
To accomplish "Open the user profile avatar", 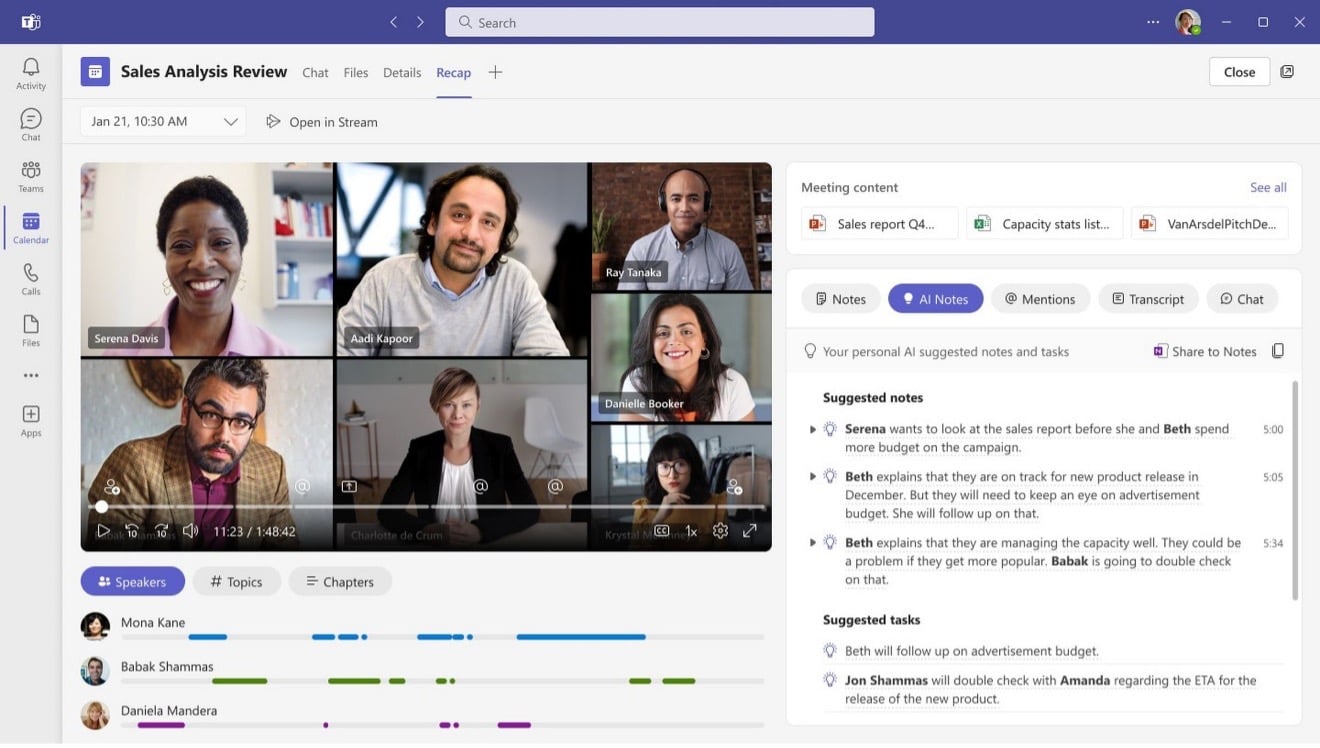I will coord(1187,22).
